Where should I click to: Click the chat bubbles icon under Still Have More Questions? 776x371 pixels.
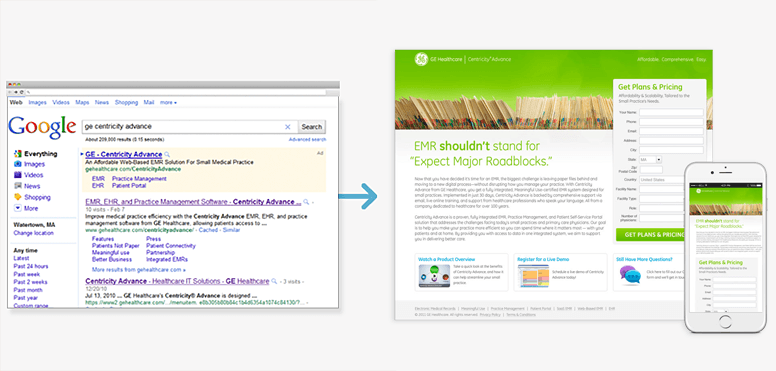pyautogui.click(x=630, y=276)
